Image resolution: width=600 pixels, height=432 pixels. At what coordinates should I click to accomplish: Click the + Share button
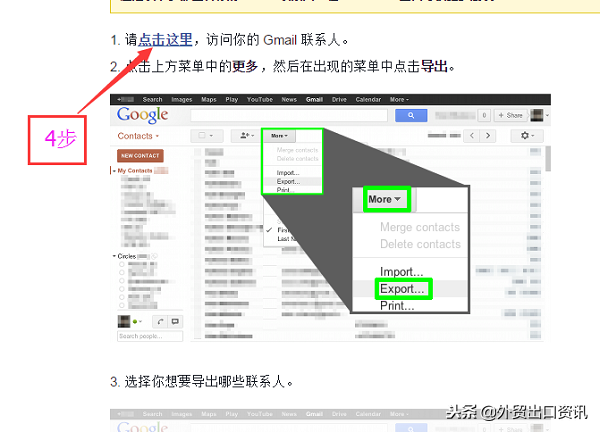[x=510, y=115]
